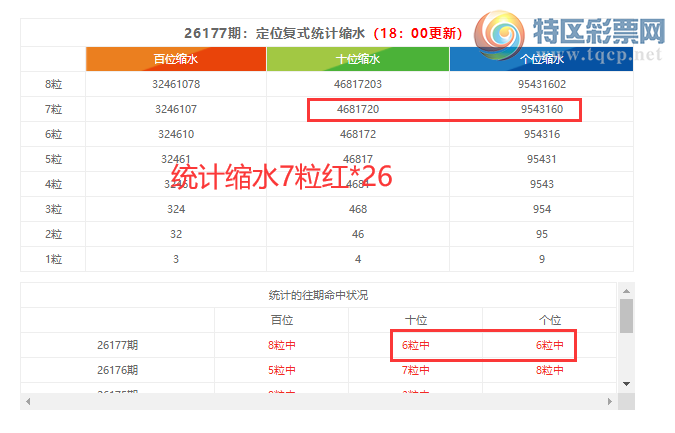Click the 26177期 row label

[x=118, y=345]
